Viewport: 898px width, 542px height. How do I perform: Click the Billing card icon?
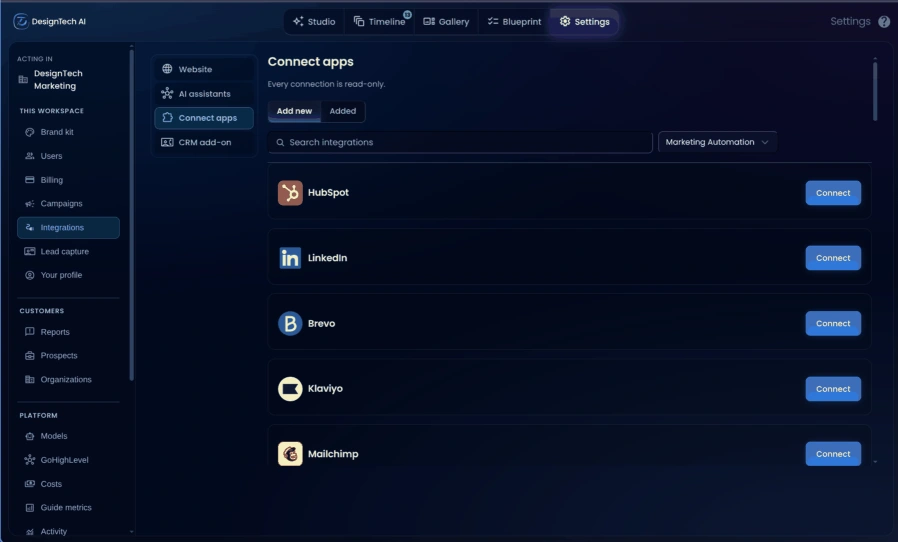click(x=30, y=180)
